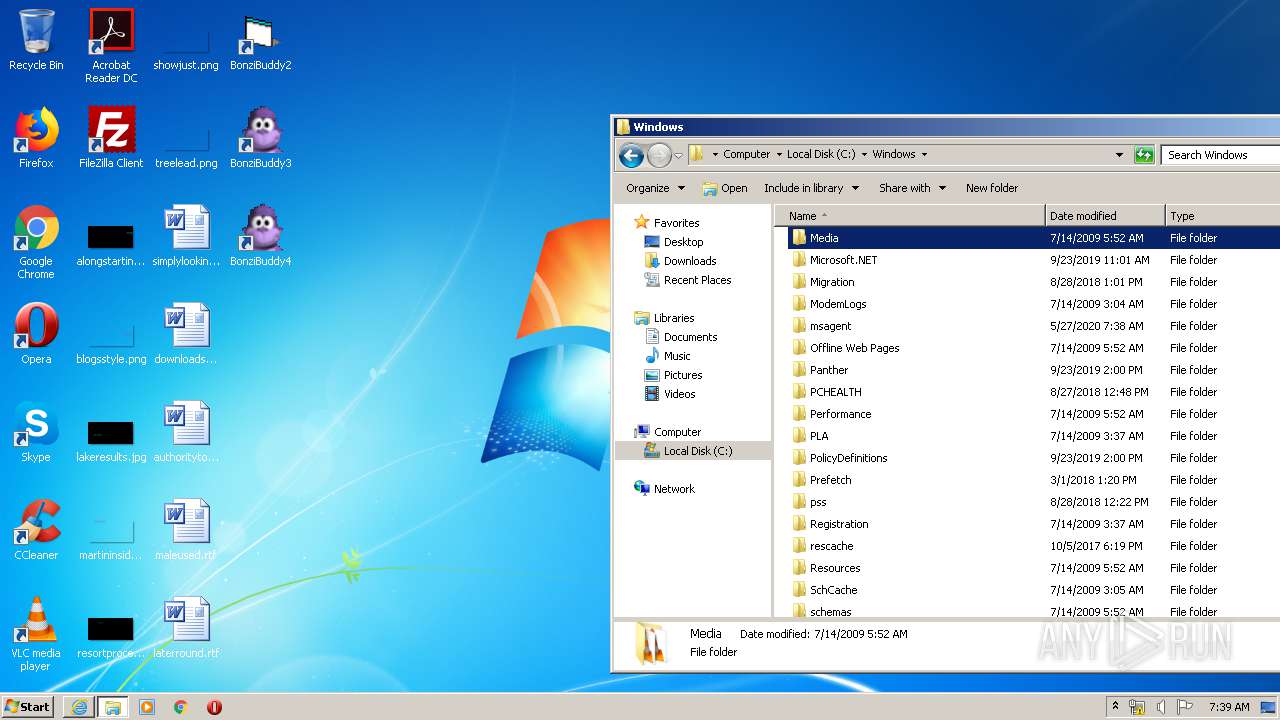Open the Organize dropdown menu
1280x720 pixels.
(x=655, y=188)
